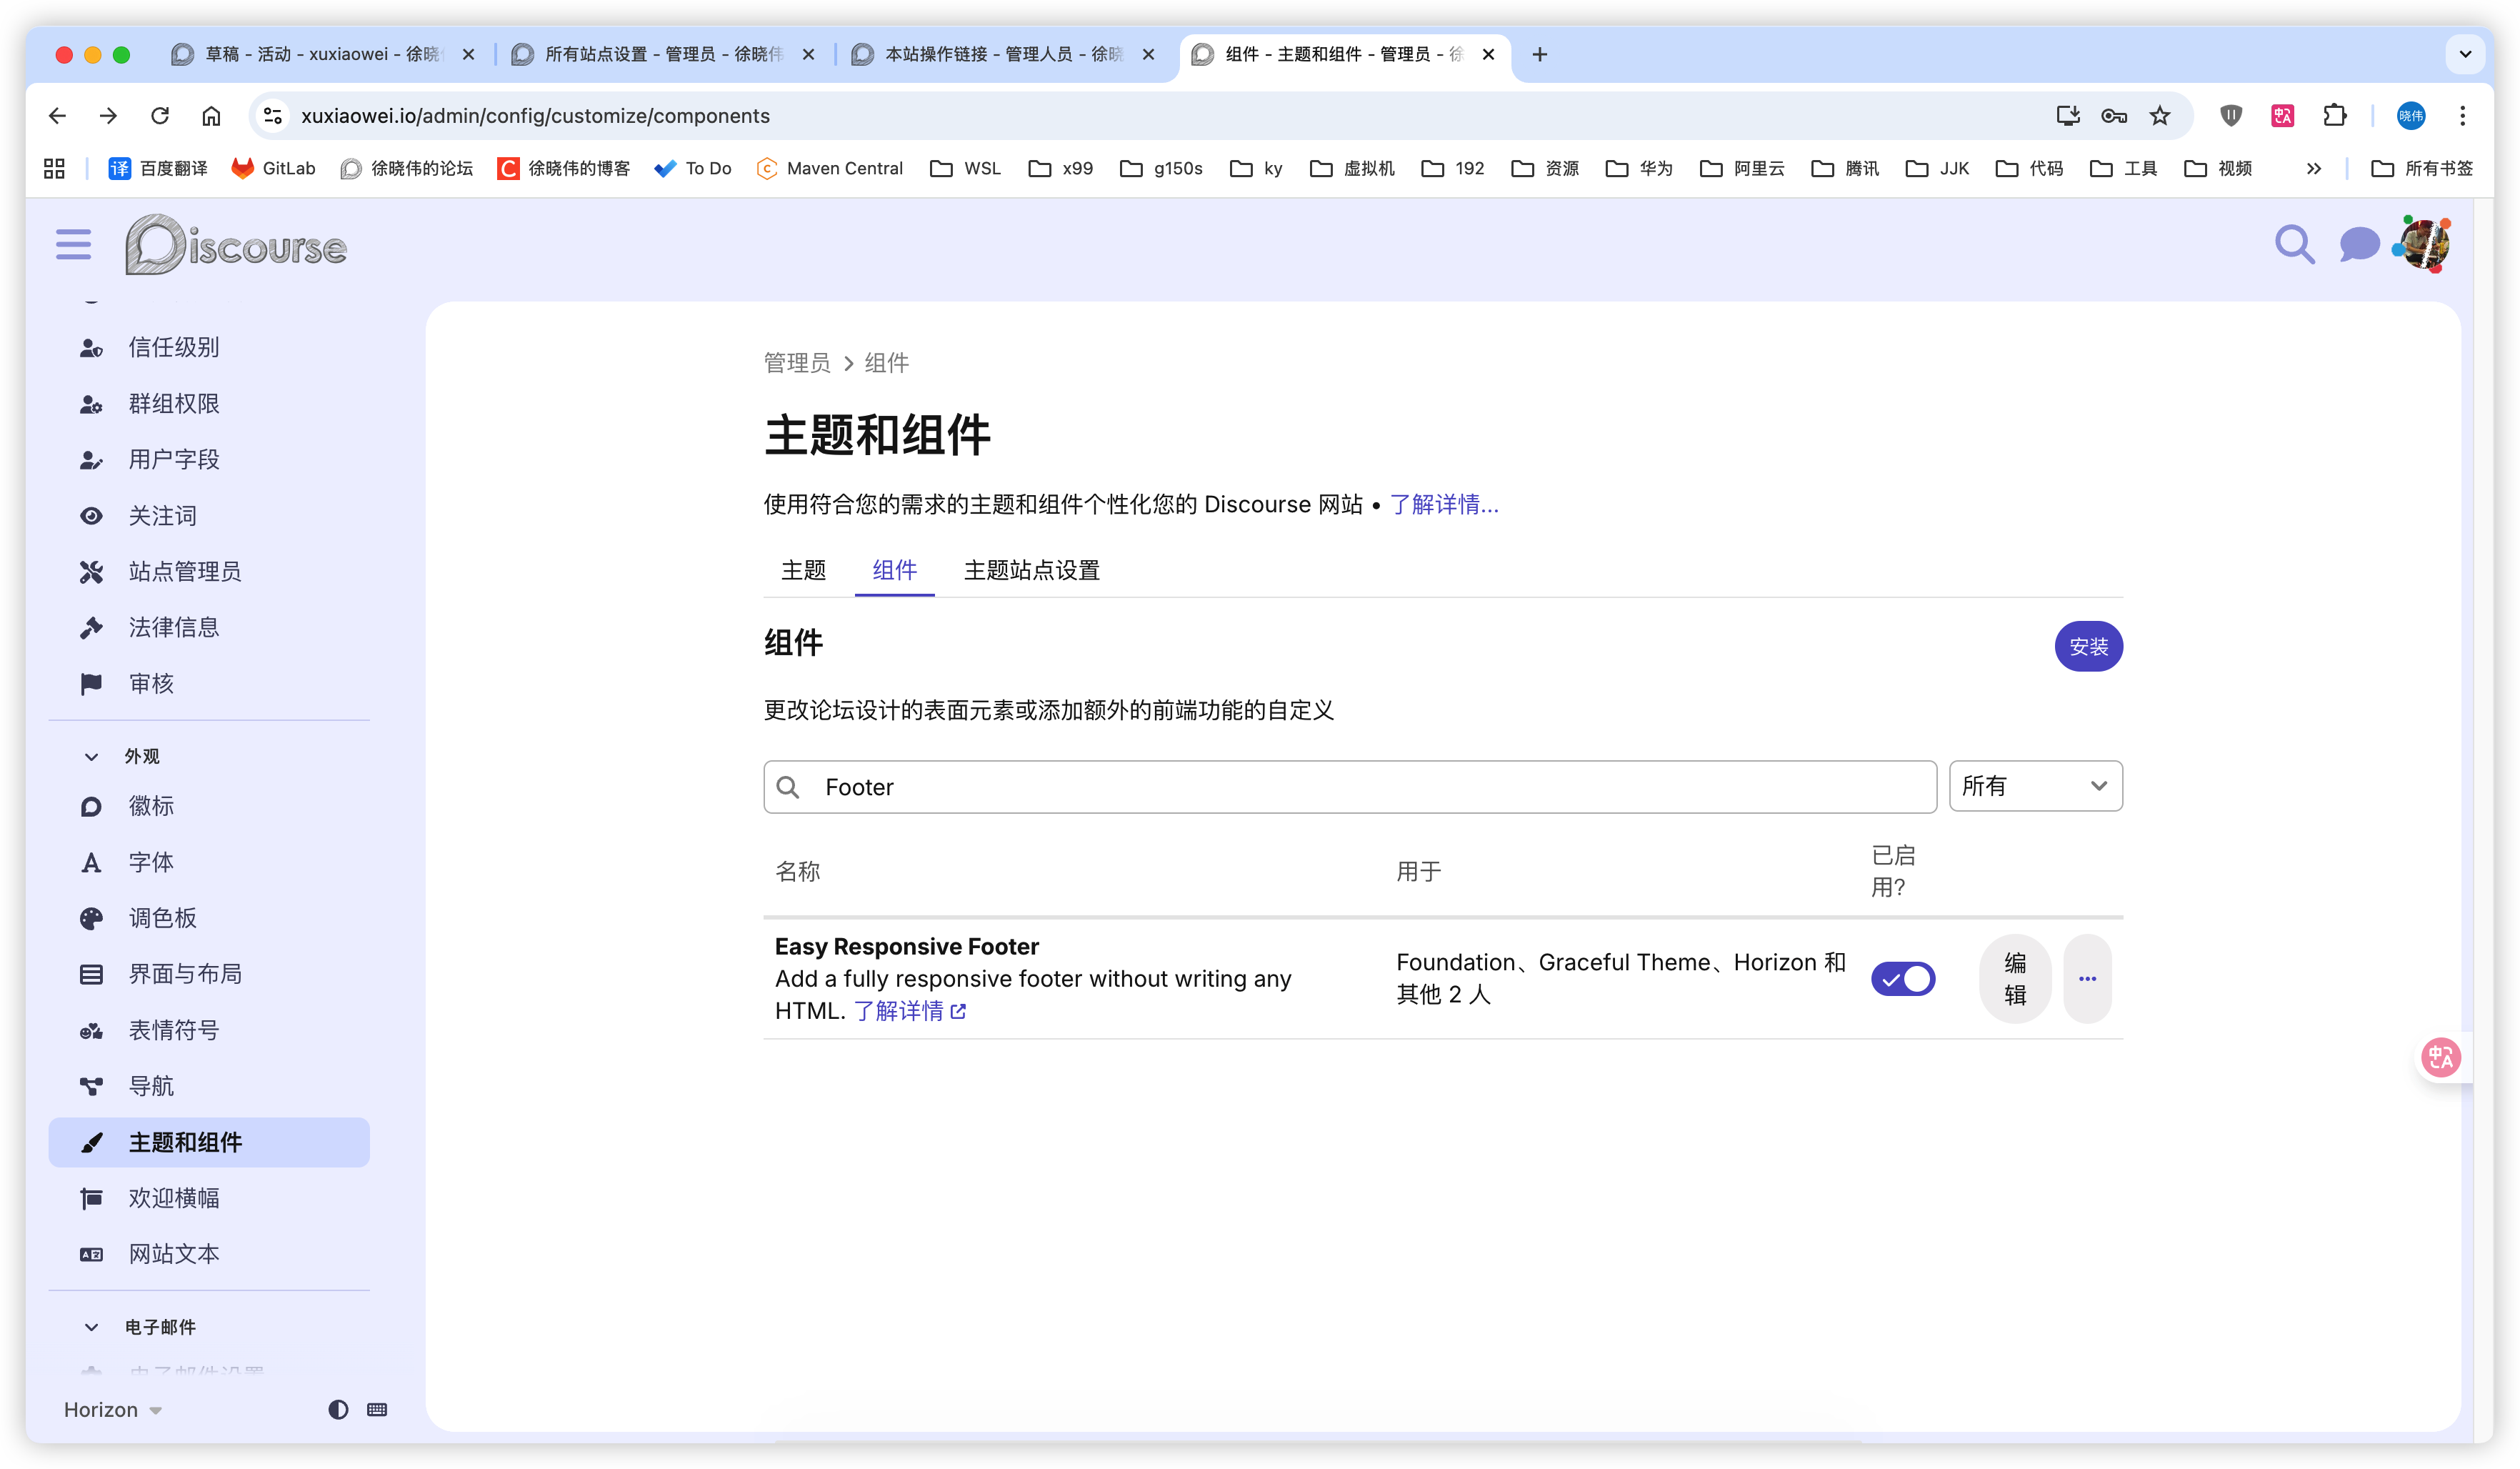This screenshot has width=2520, height=1469.
Task: Open 调色板 in the sidebar
Action: (162, 918)
